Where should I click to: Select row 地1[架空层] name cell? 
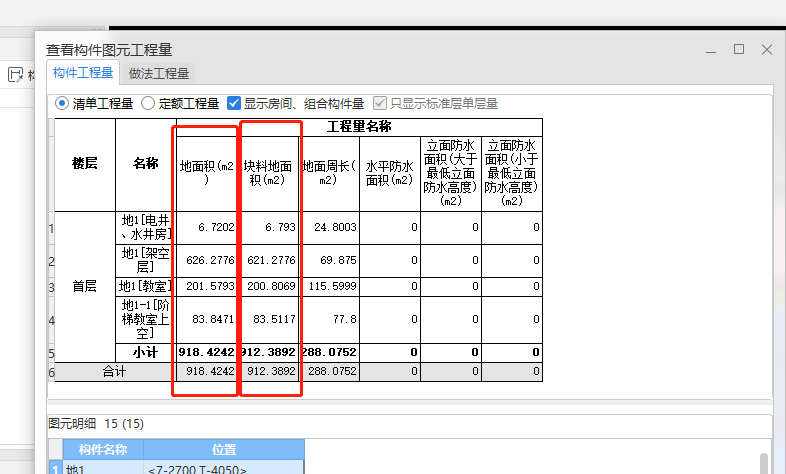tap(145, 261)
